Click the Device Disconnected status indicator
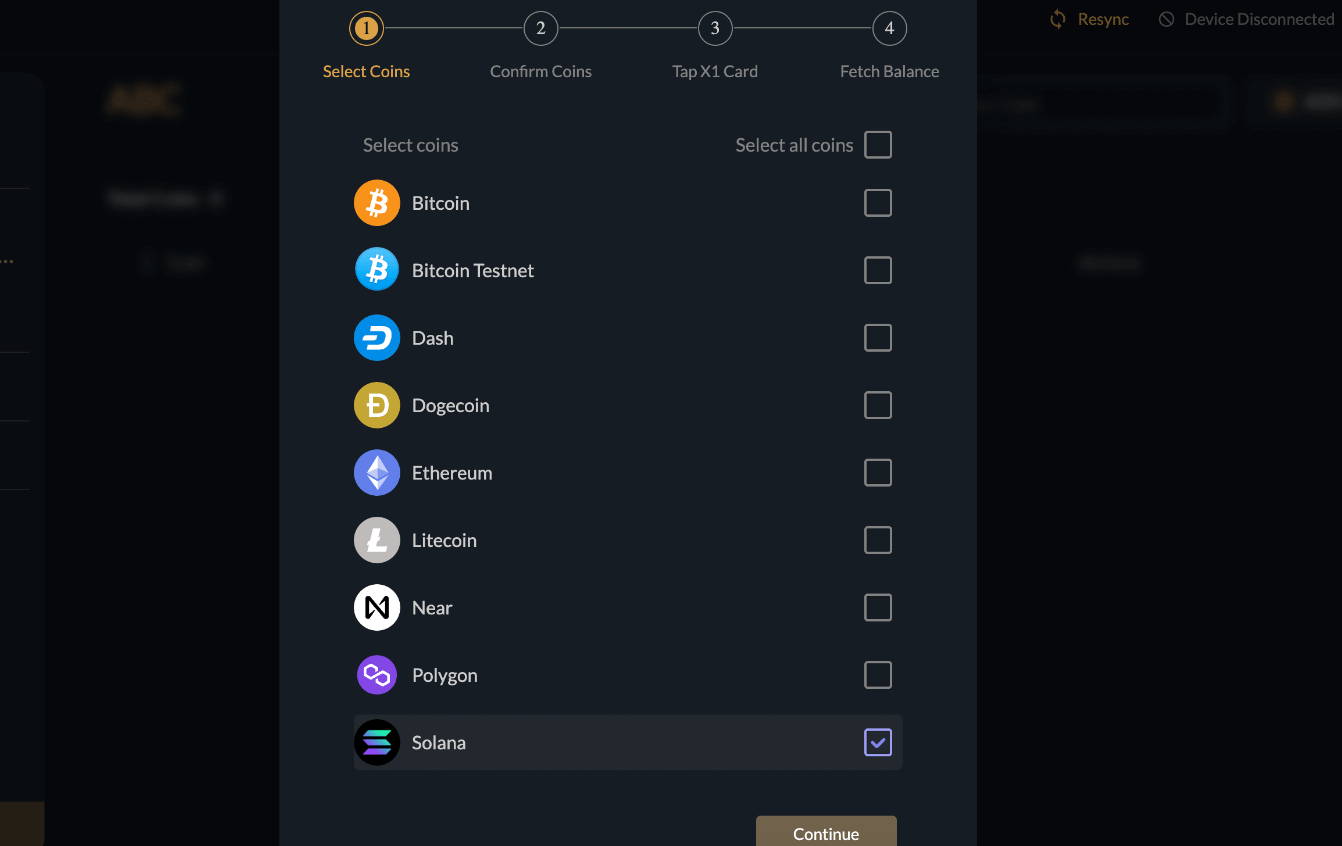 [1246, 18]
